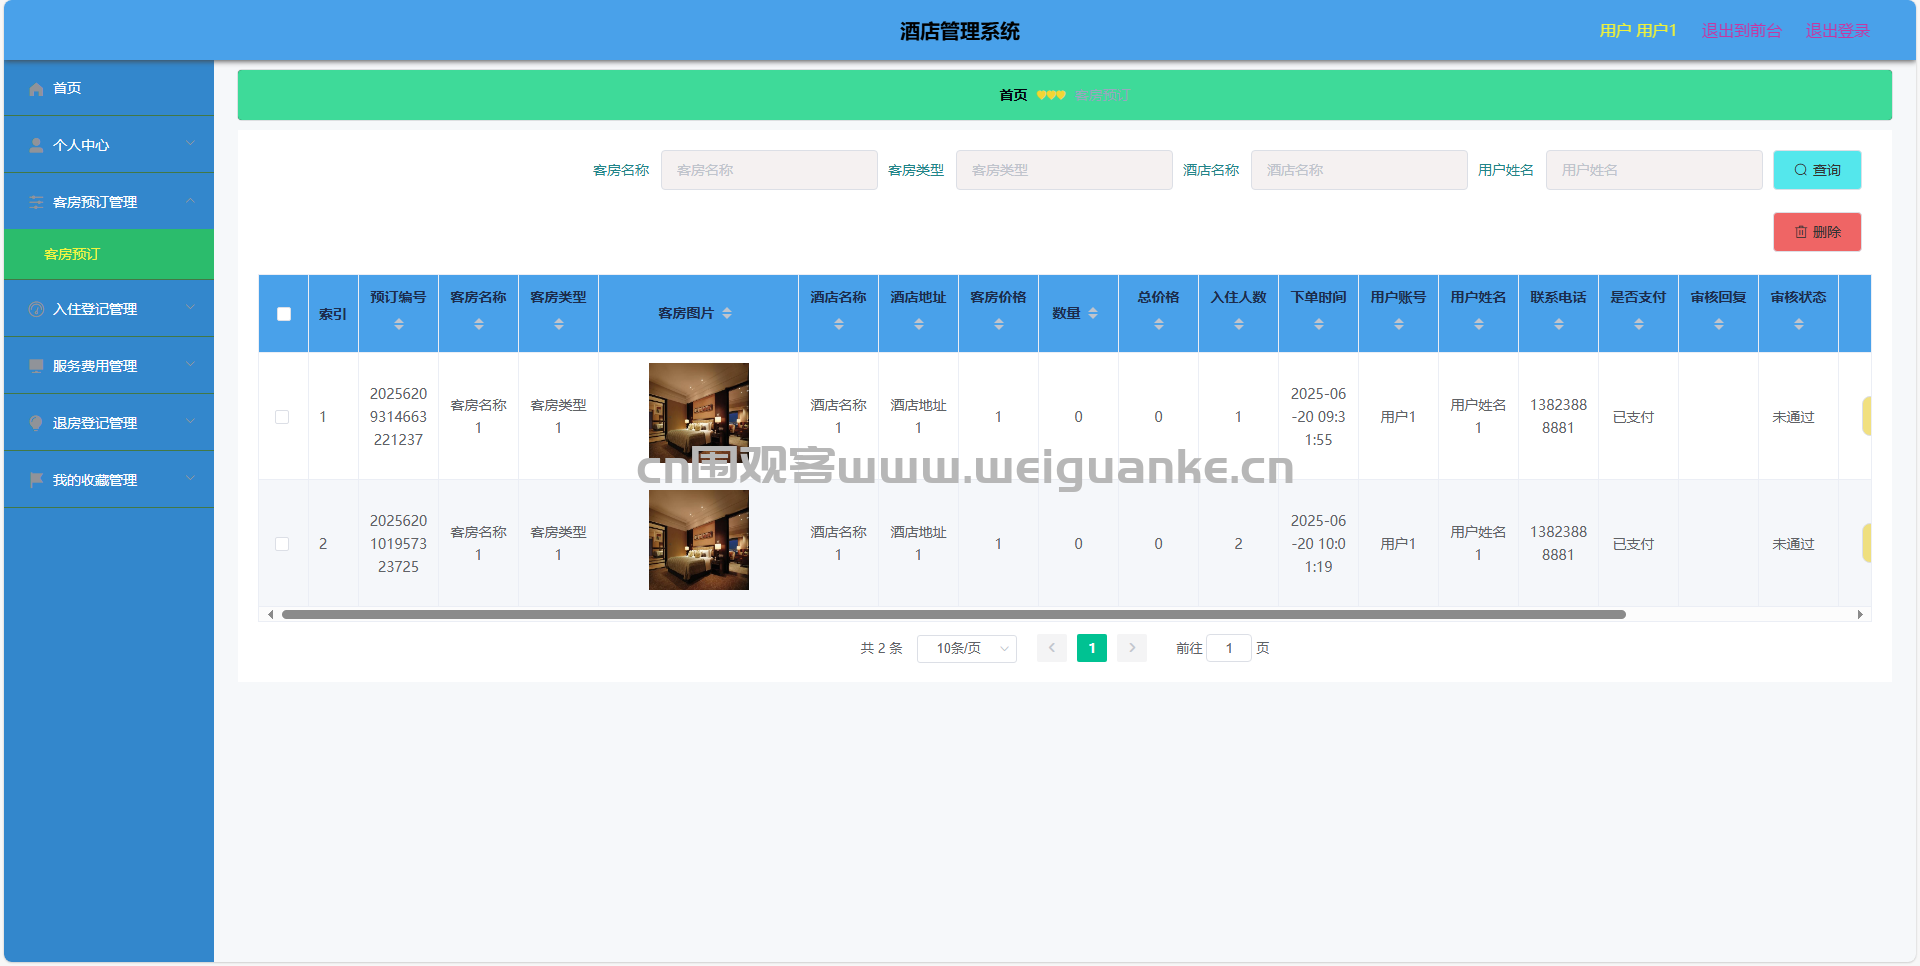This screenshot has width=1920, height=966.
Task: Open the 入住登记管理 sidebar menu
Action: [x=109, y=309]
